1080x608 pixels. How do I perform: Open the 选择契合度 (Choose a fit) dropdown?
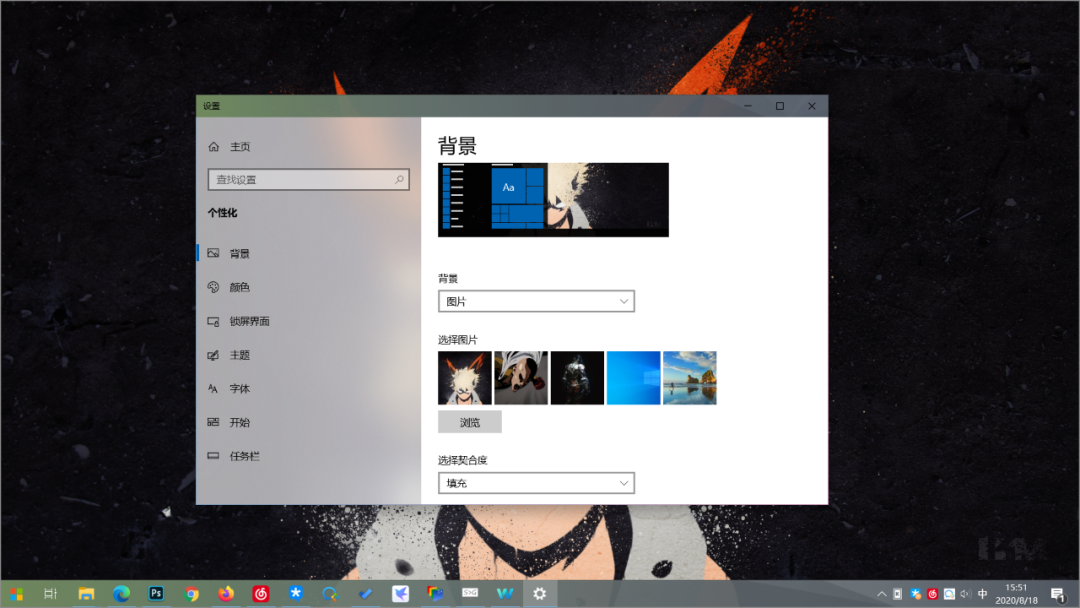pos(536,482)
